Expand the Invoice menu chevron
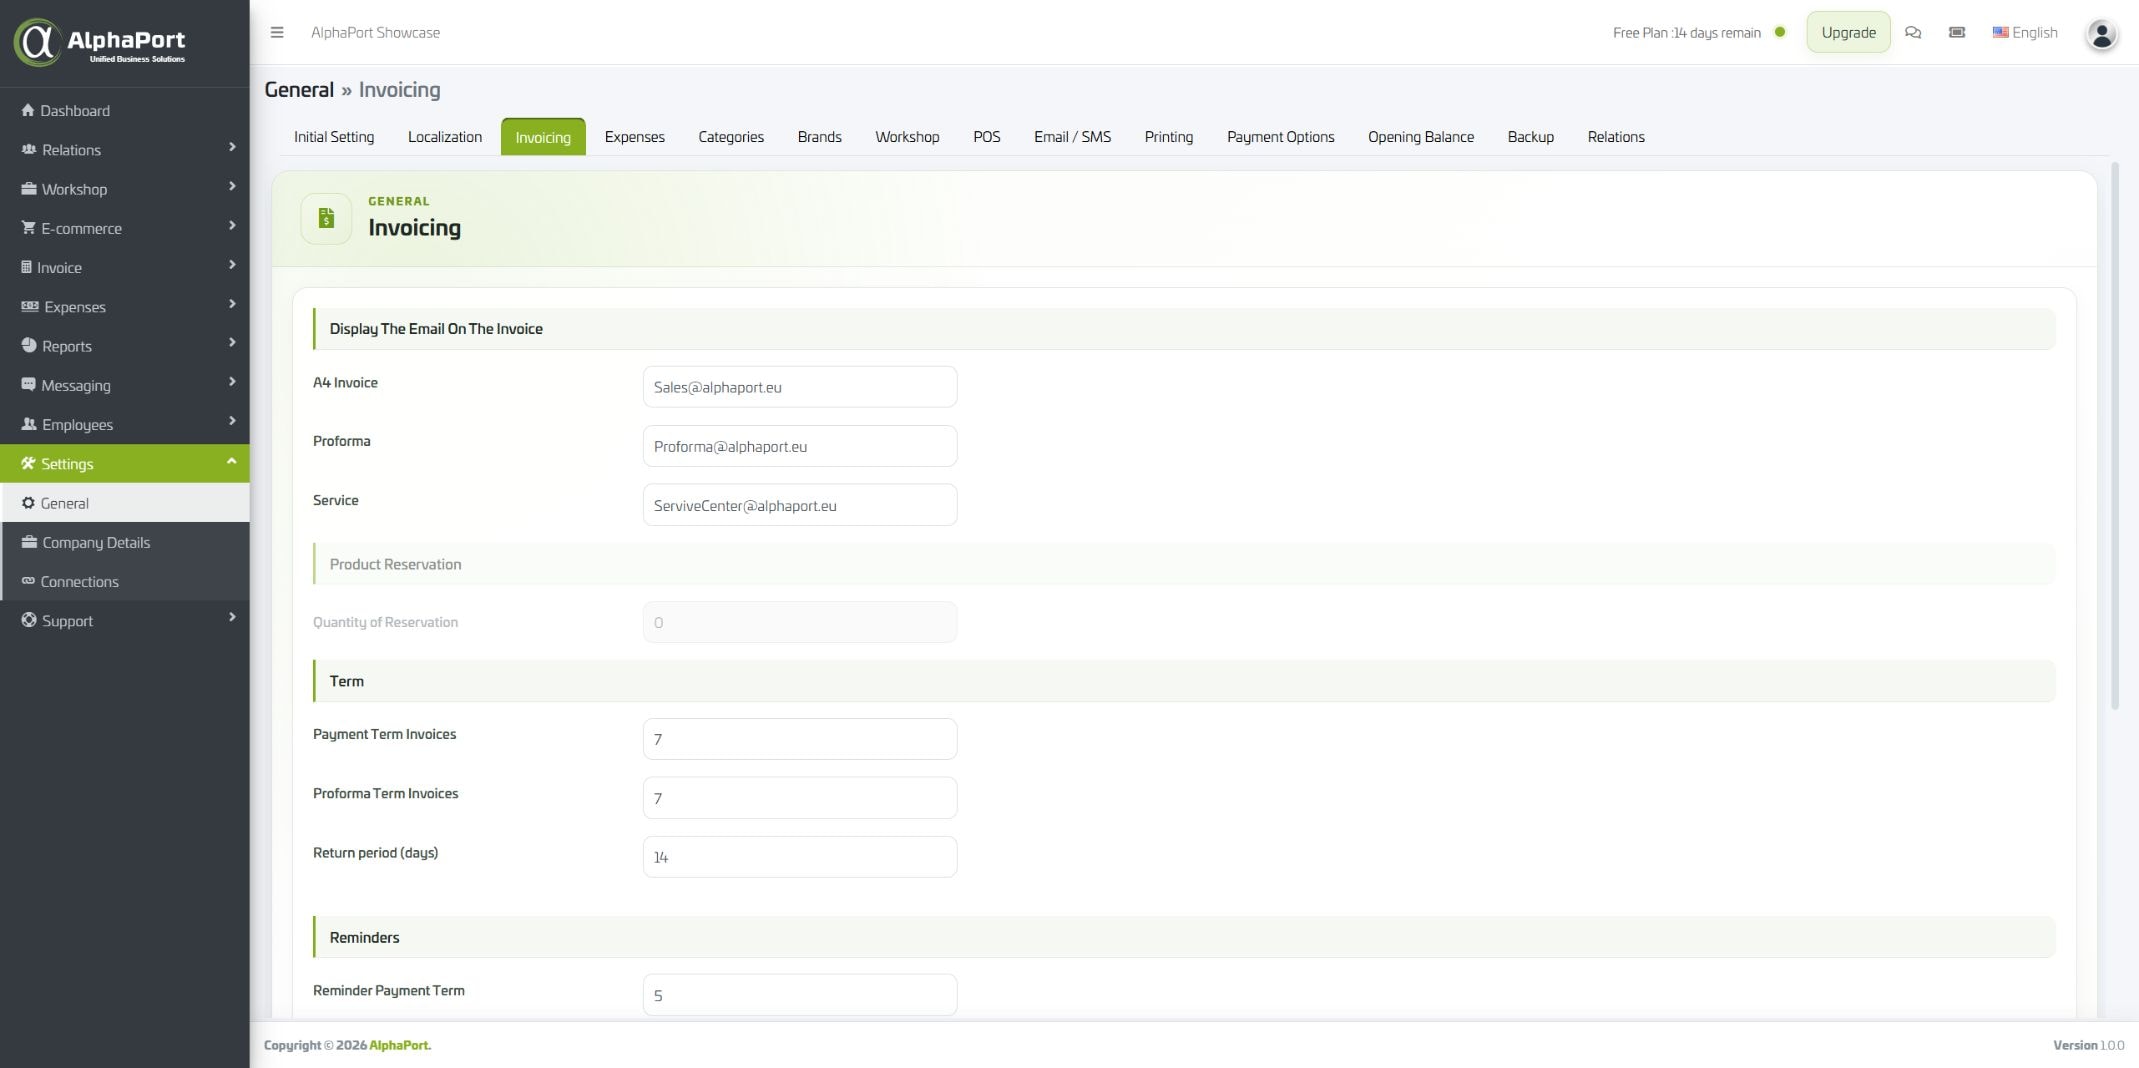 pos(232,265)
